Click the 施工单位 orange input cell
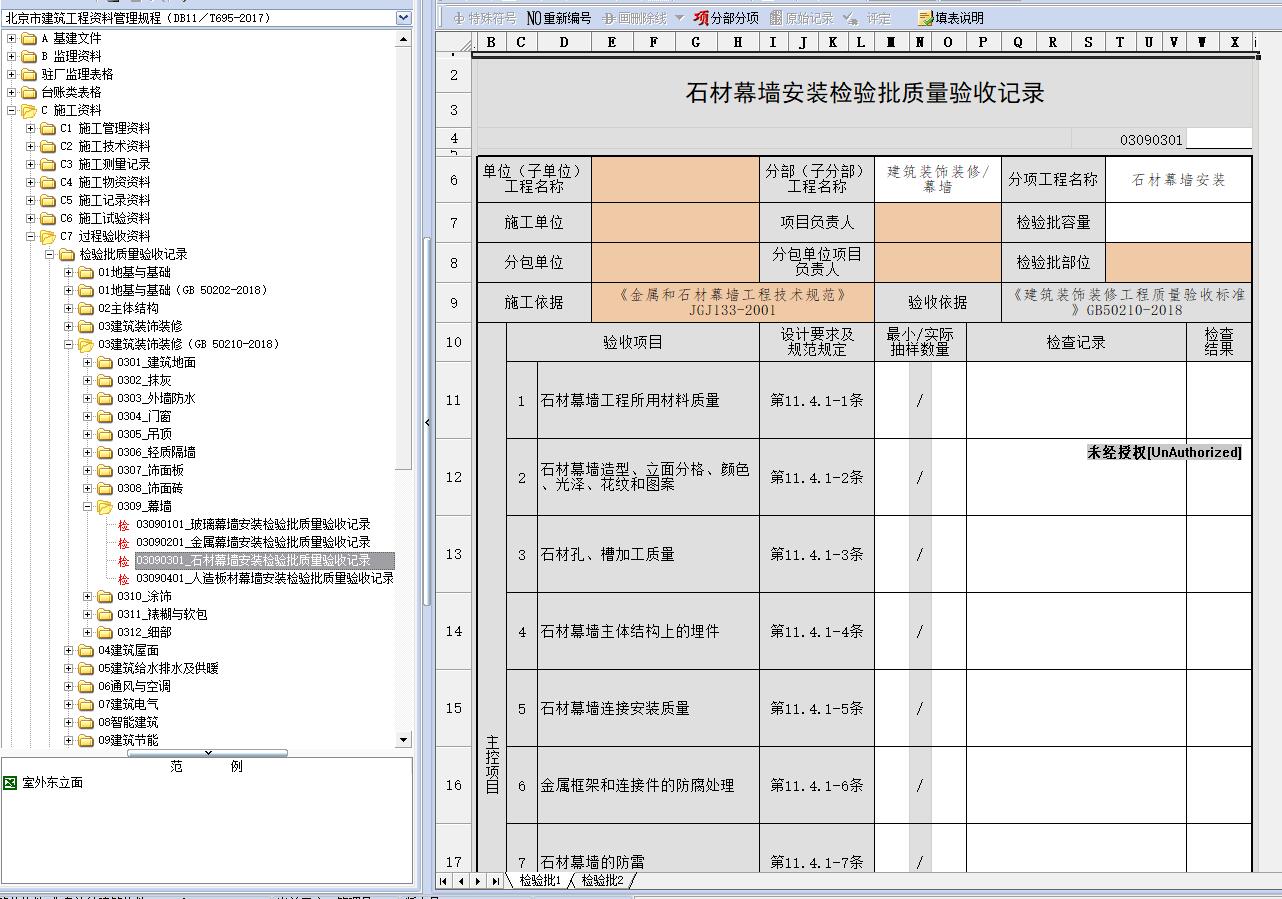1282x899 pixels. pyautogui.click(x=675, y=222)
